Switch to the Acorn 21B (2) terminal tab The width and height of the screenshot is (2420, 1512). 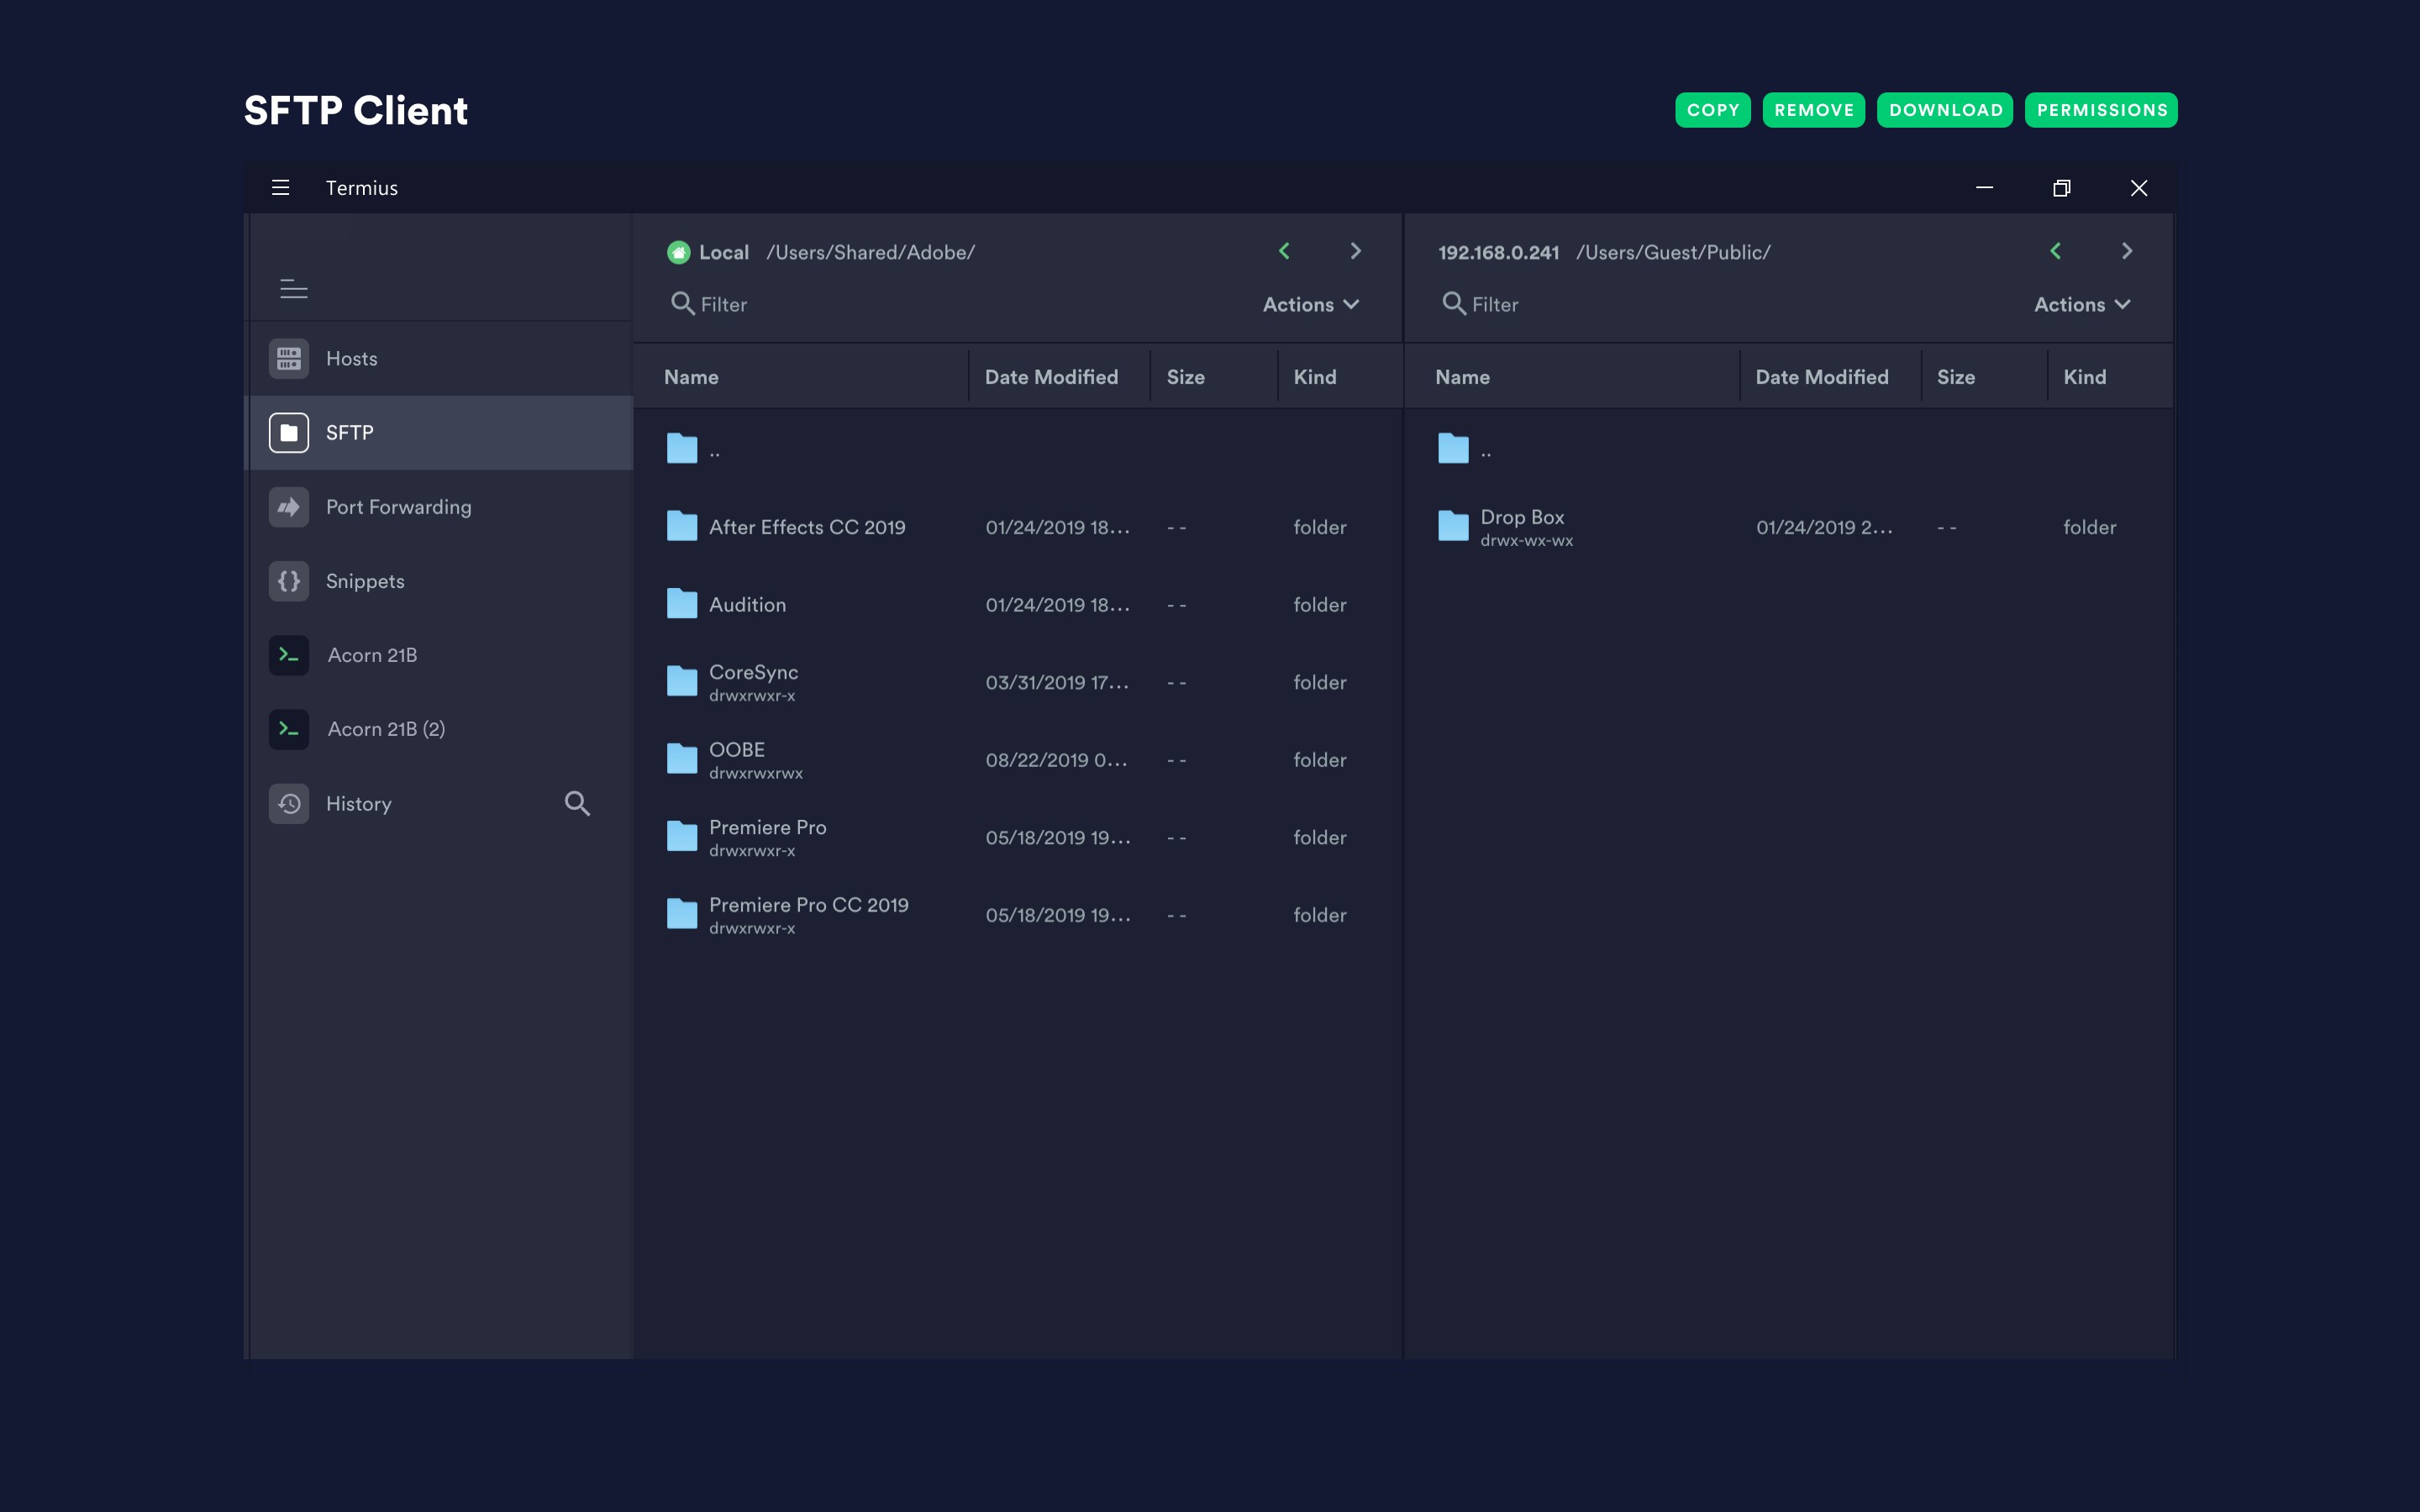[x=386, y=729]
